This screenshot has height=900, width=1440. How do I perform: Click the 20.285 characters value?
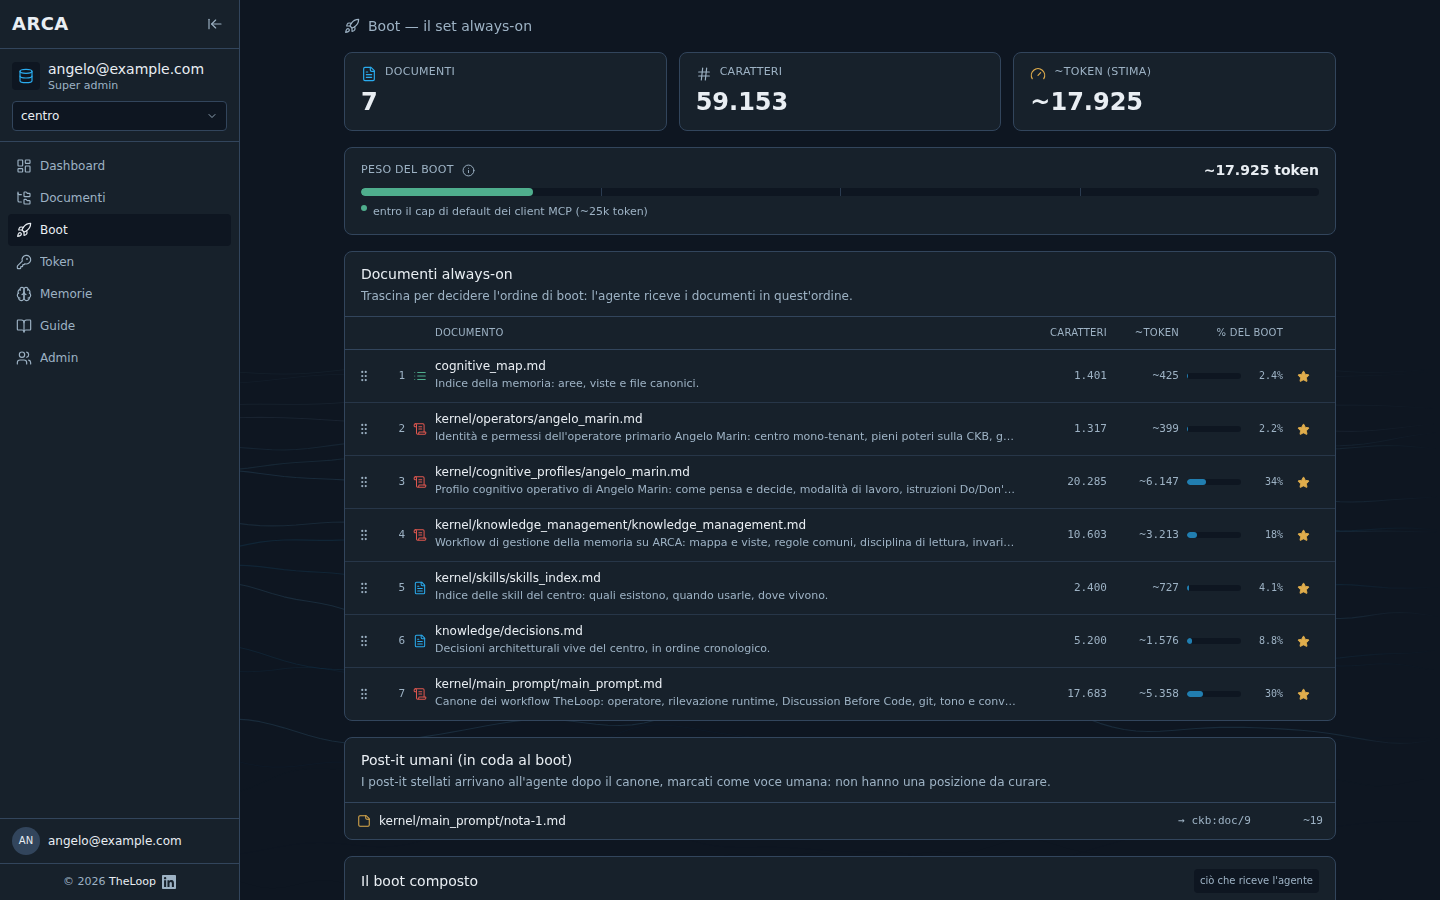tap(1087, 482)
